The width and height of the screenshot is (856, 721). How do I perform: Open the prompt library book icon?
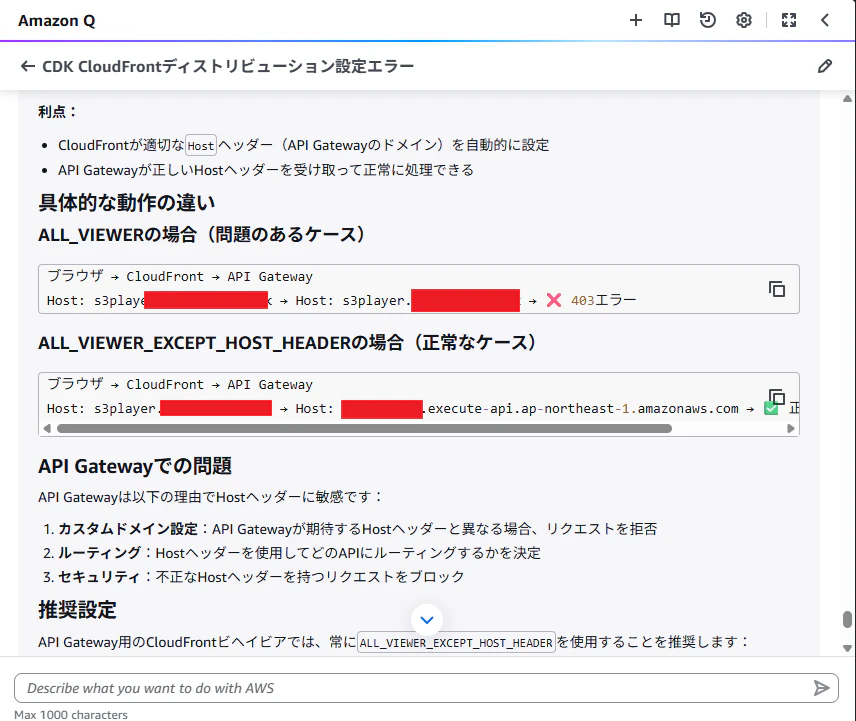(x=671, y=21)
